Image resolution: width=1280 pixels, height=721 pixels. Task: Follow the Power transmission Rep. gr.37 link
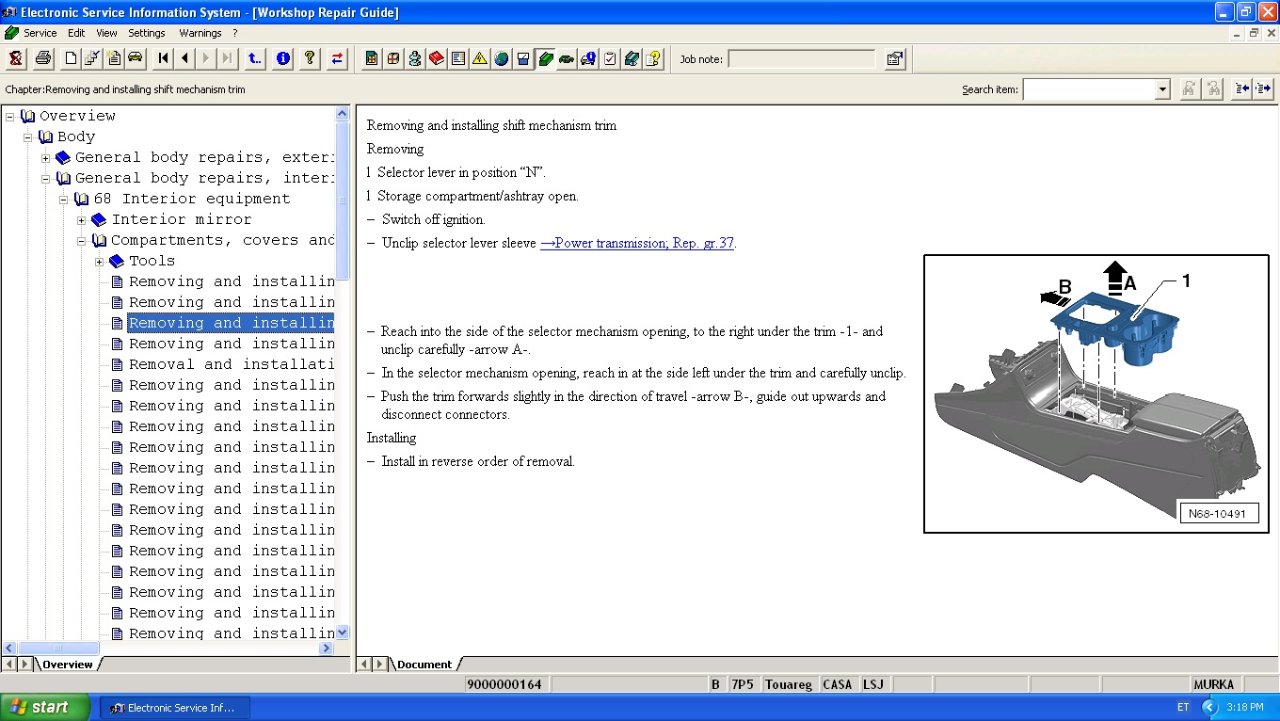pyautogui.click(x=637, y=243)
